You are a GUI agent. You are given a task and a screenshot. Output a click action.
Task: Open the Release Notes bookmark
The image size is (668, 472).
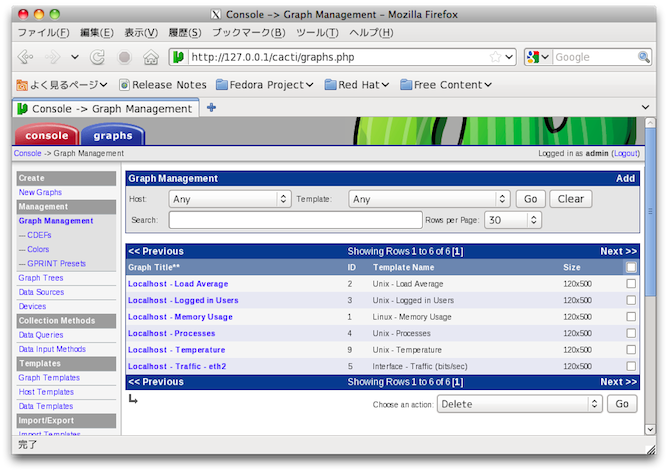click(x=163, y=85)
